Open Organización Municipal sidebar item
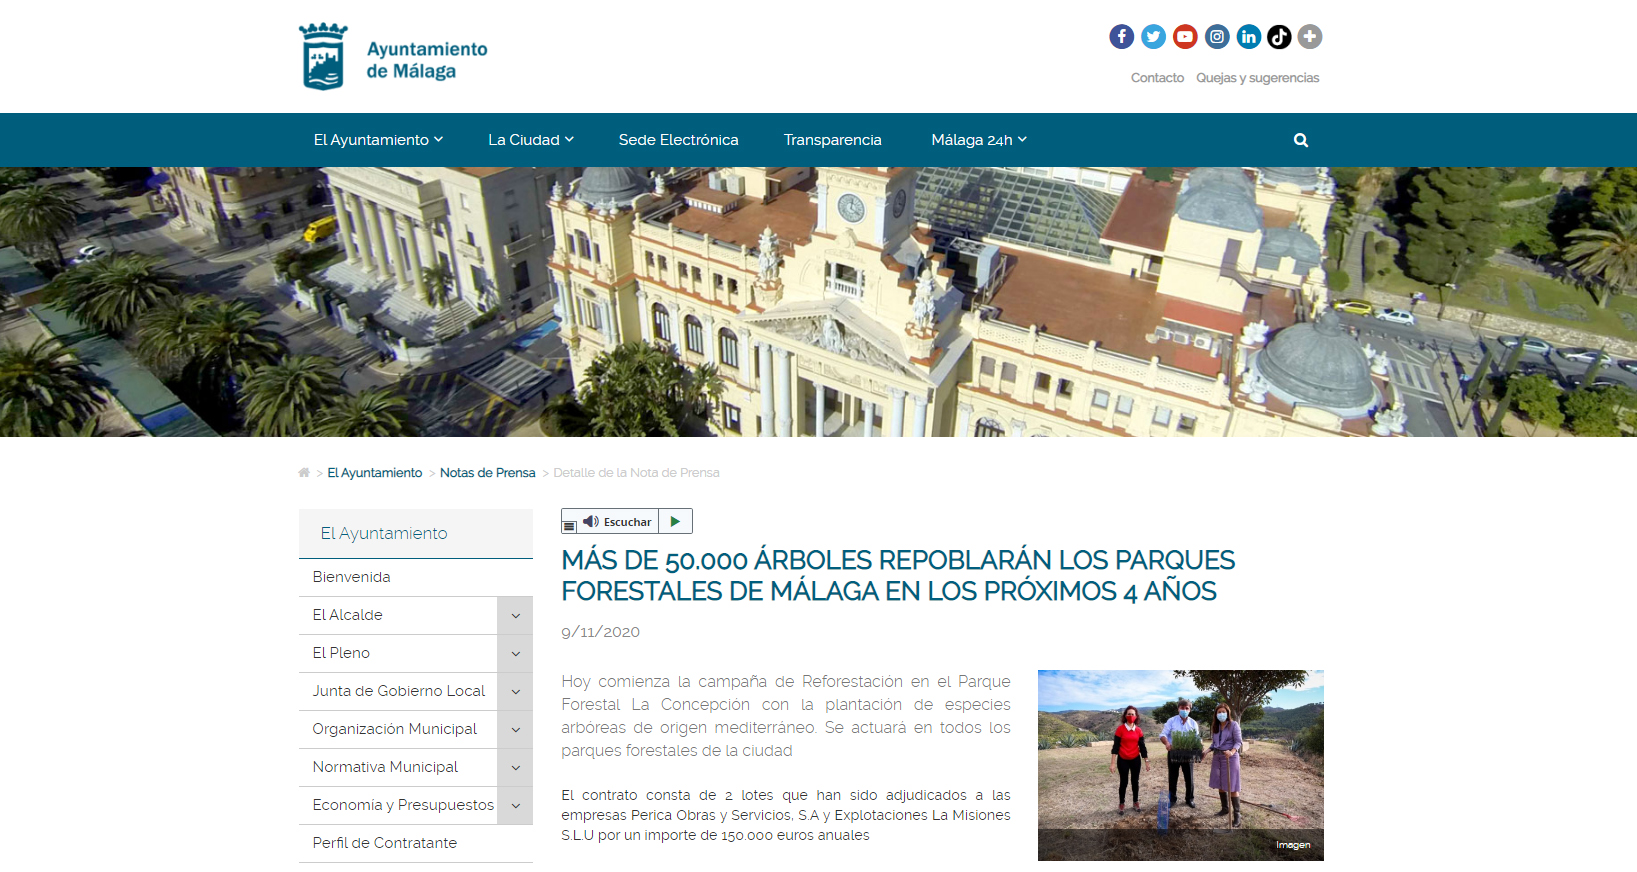Image resolution: width=1637 pixels, height=872 pixels. [x=398, y=729]
